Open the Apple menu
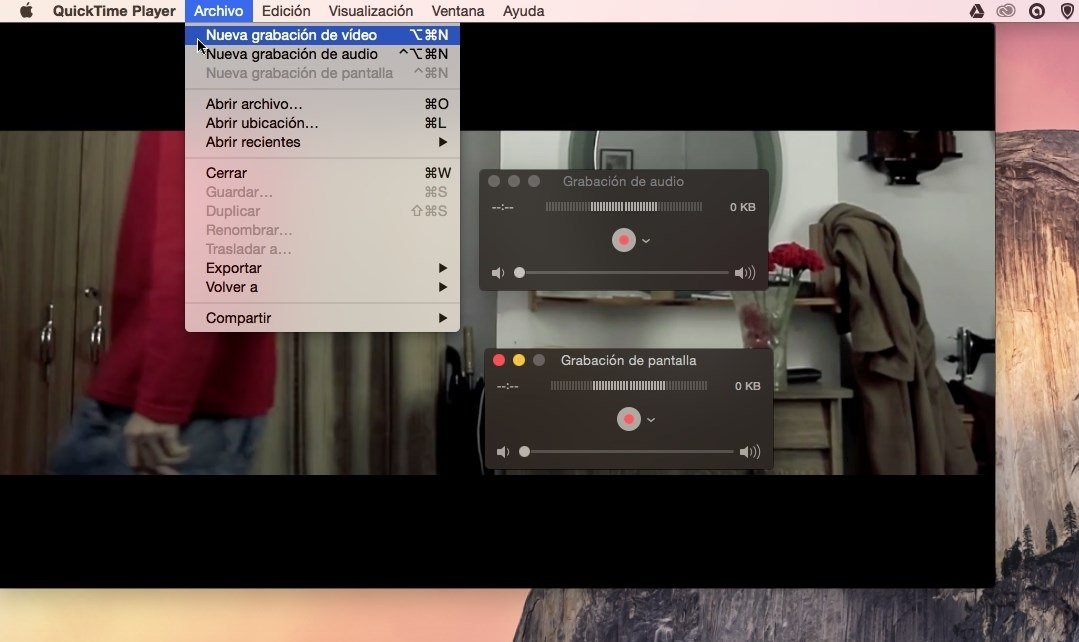The height and width of the screenshot is (642, 1079). [x=26, y=11]
